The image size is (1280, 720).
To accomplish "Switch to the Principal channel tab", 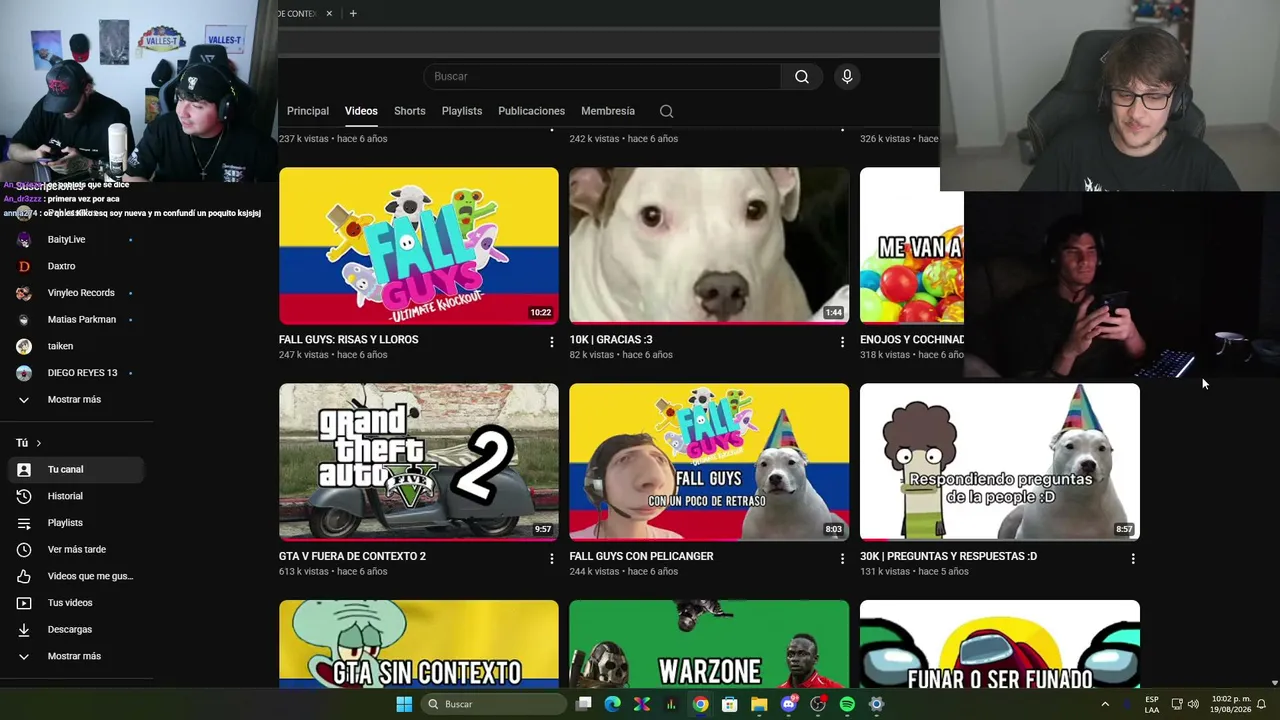I will (x=308, y=111).
